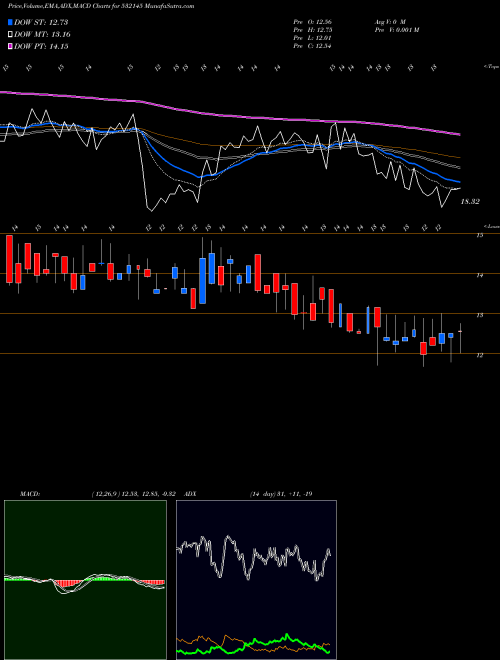Viewport: 500px width, 660px height.
Task: Open the green MACD indicator chart
Action: (x=85, y=580)
